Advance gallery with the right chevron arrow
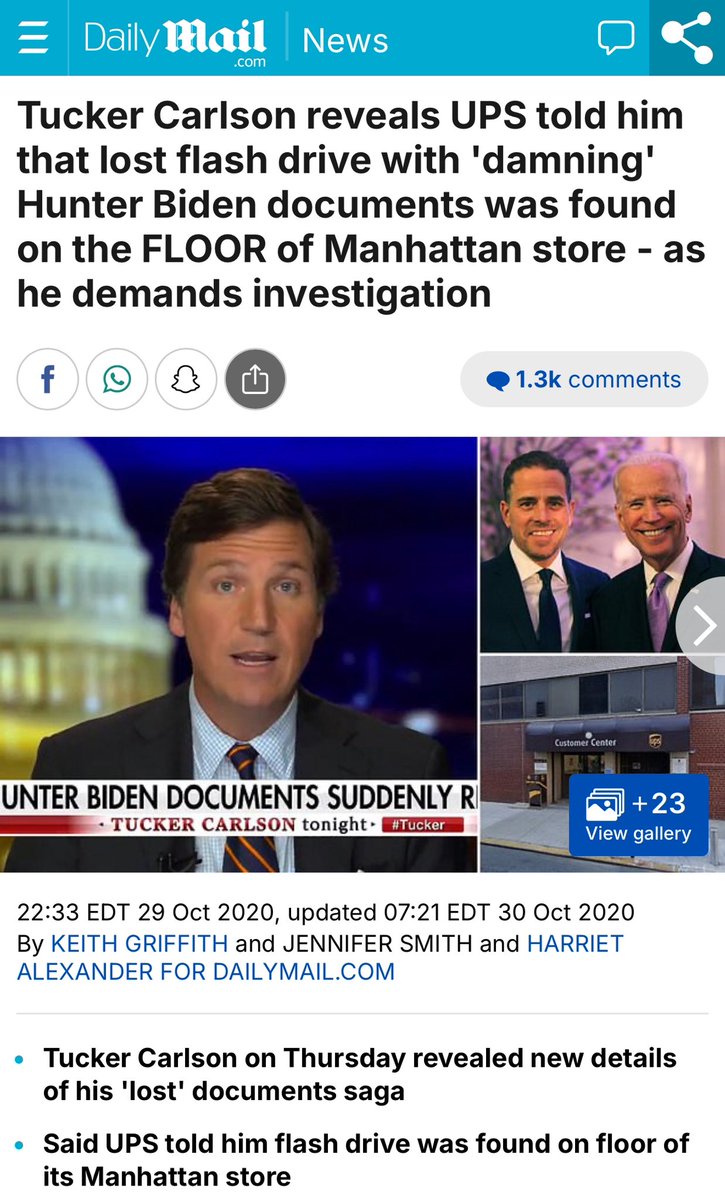725x1199 pixels. pyautogui.click(x=702, y=625)
